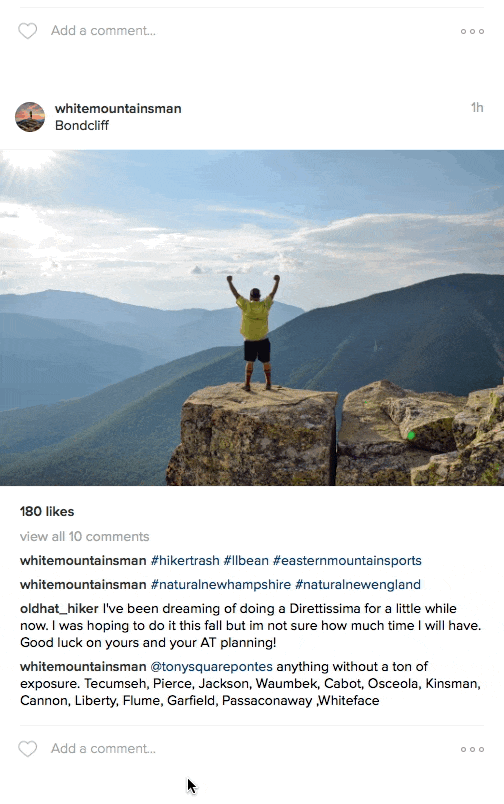Open the Bondcliff location link
This screenshot has width=504, height=804.
82,126
